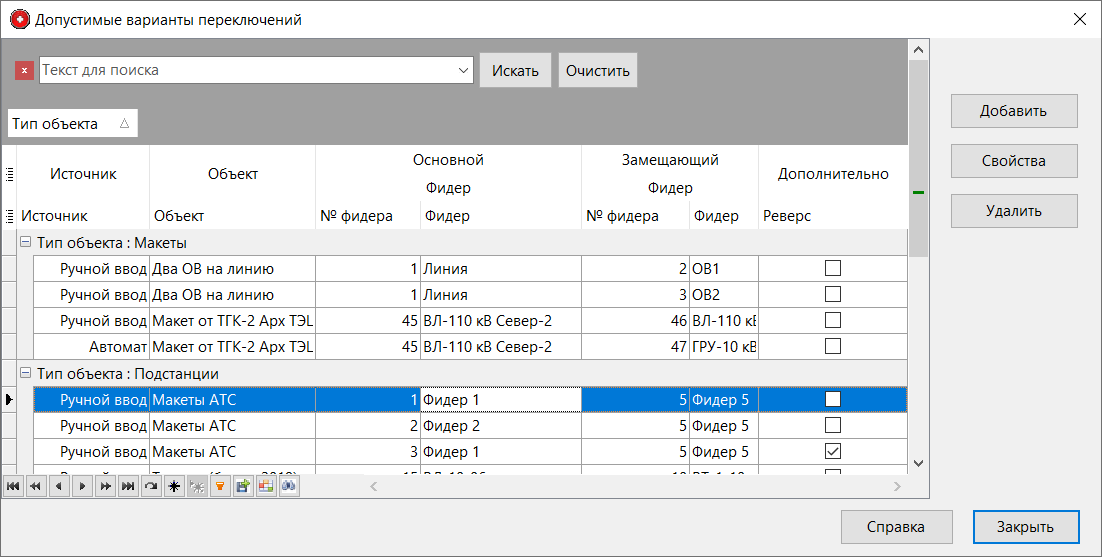The width and height of the screenshot is (1102, 557).
Task: Collapse the Тип объекта : Подстанции group
Action: 25,374
